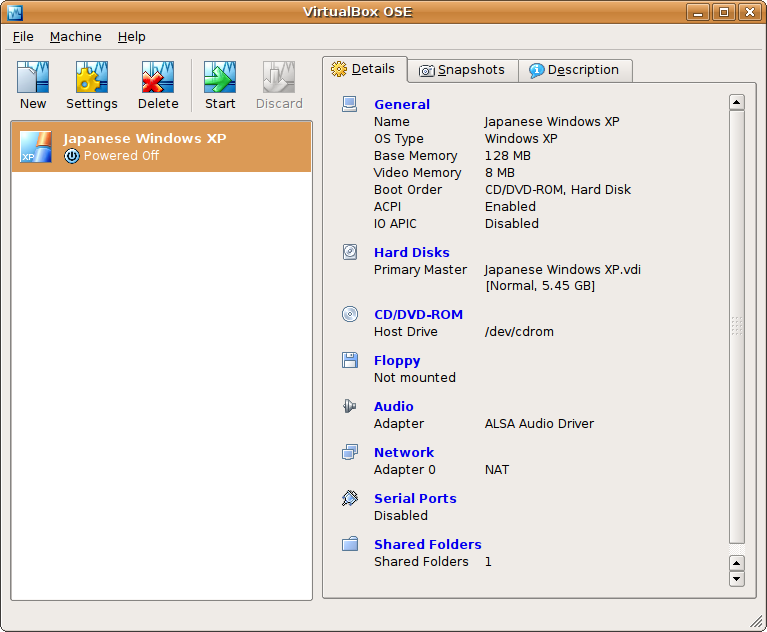
Task: Click the Hard Disks section icon
Action: pyautogui.click(x=350, y=252)
